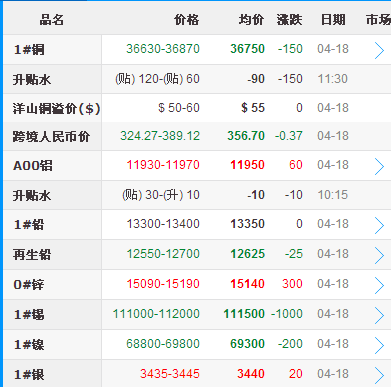Click change value -1000
The image size is (391, 387).
tap(287, 314)
